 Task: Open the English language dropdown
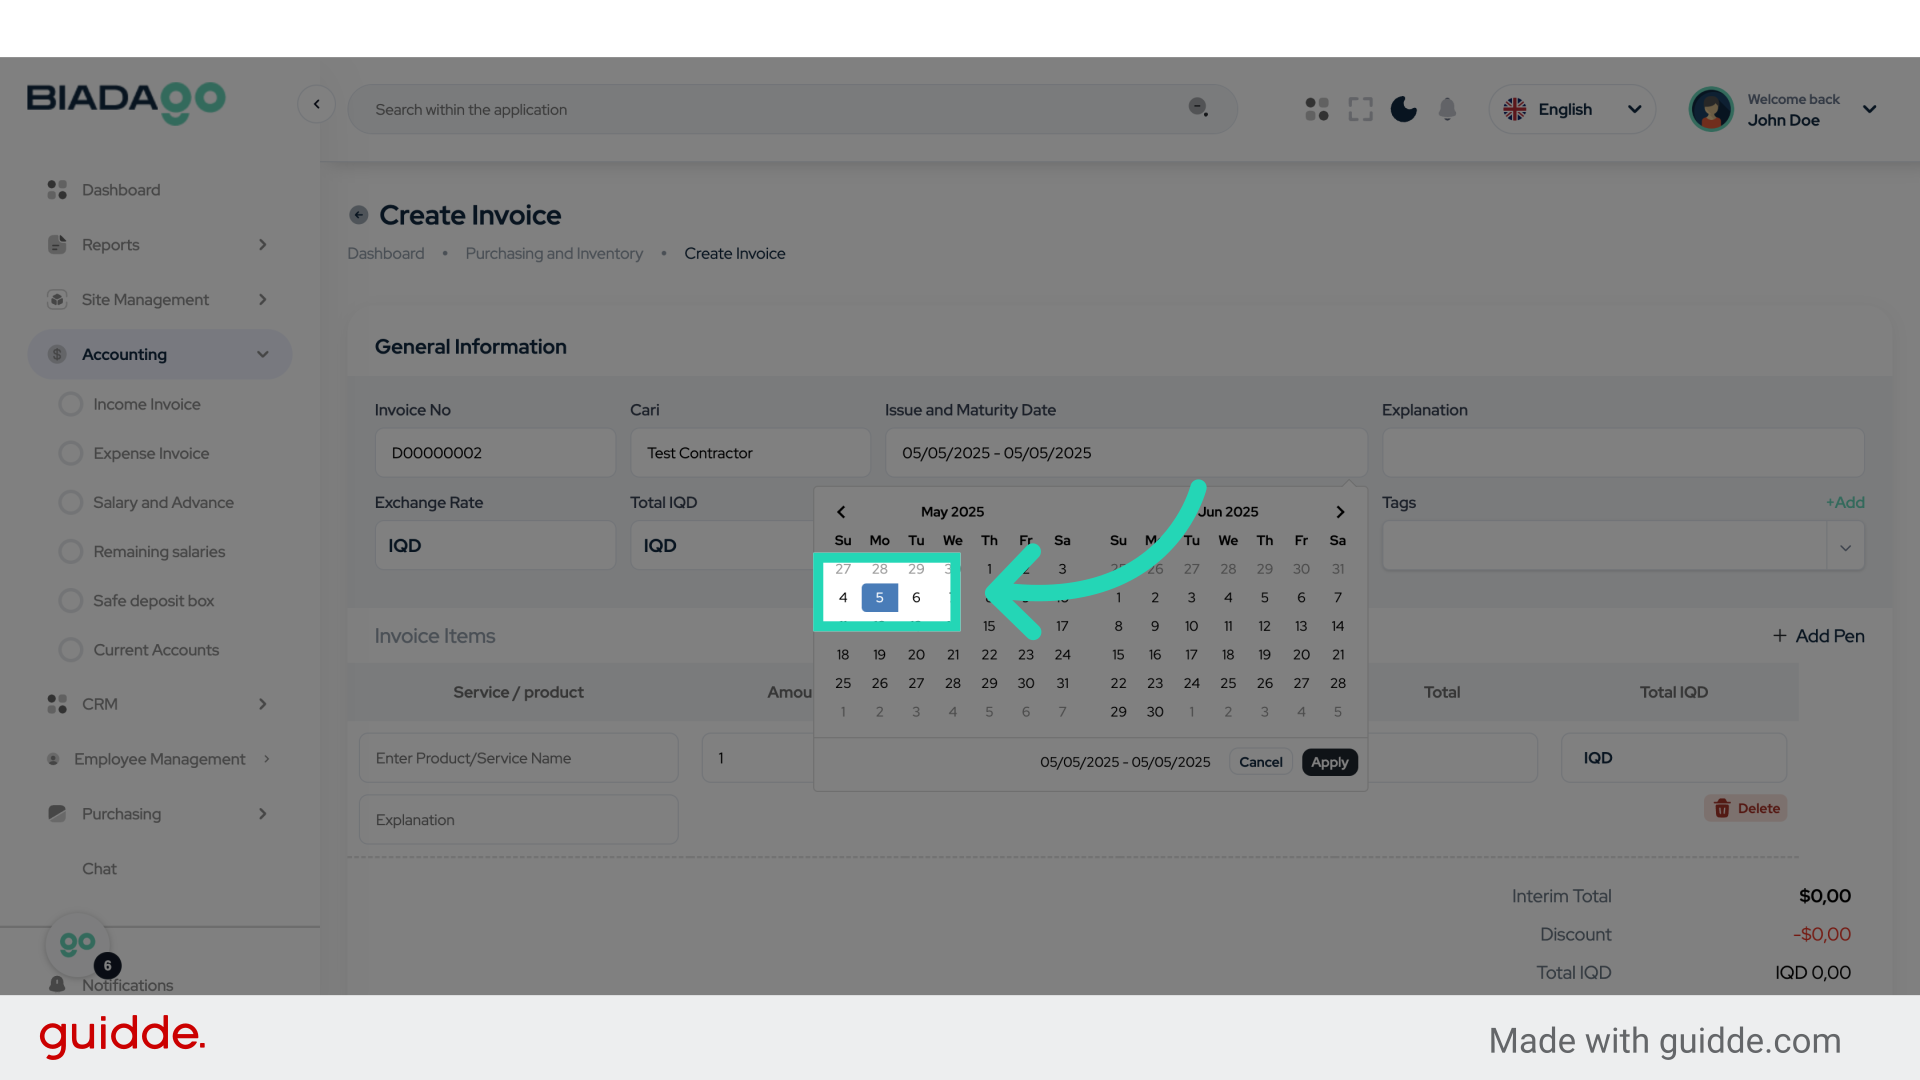click(1572, 109)
